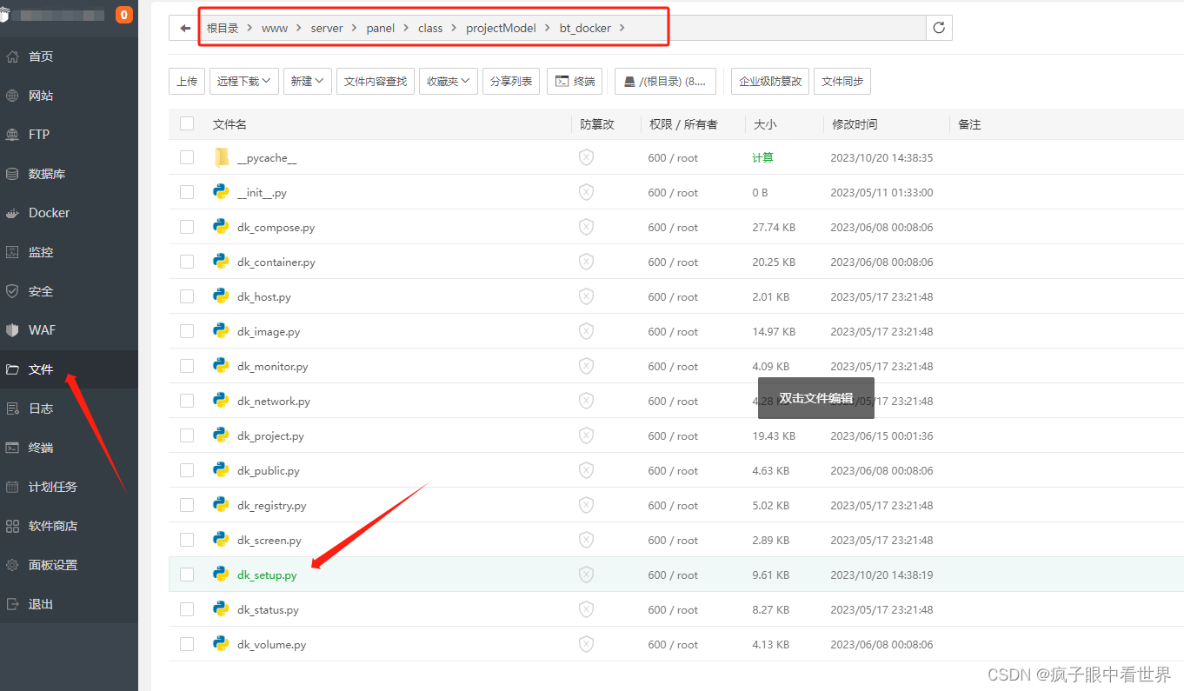
Task: Refresh the file list
Action: (x=939, y=28)
